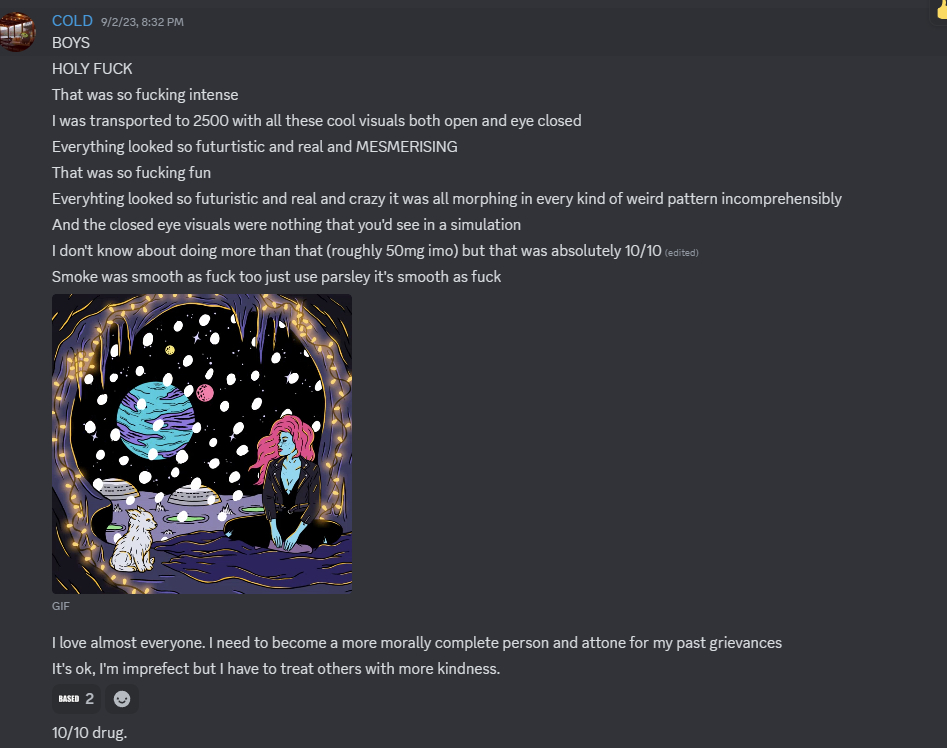Click the COLD username link
947x748 pixels.
pos(72,21)
